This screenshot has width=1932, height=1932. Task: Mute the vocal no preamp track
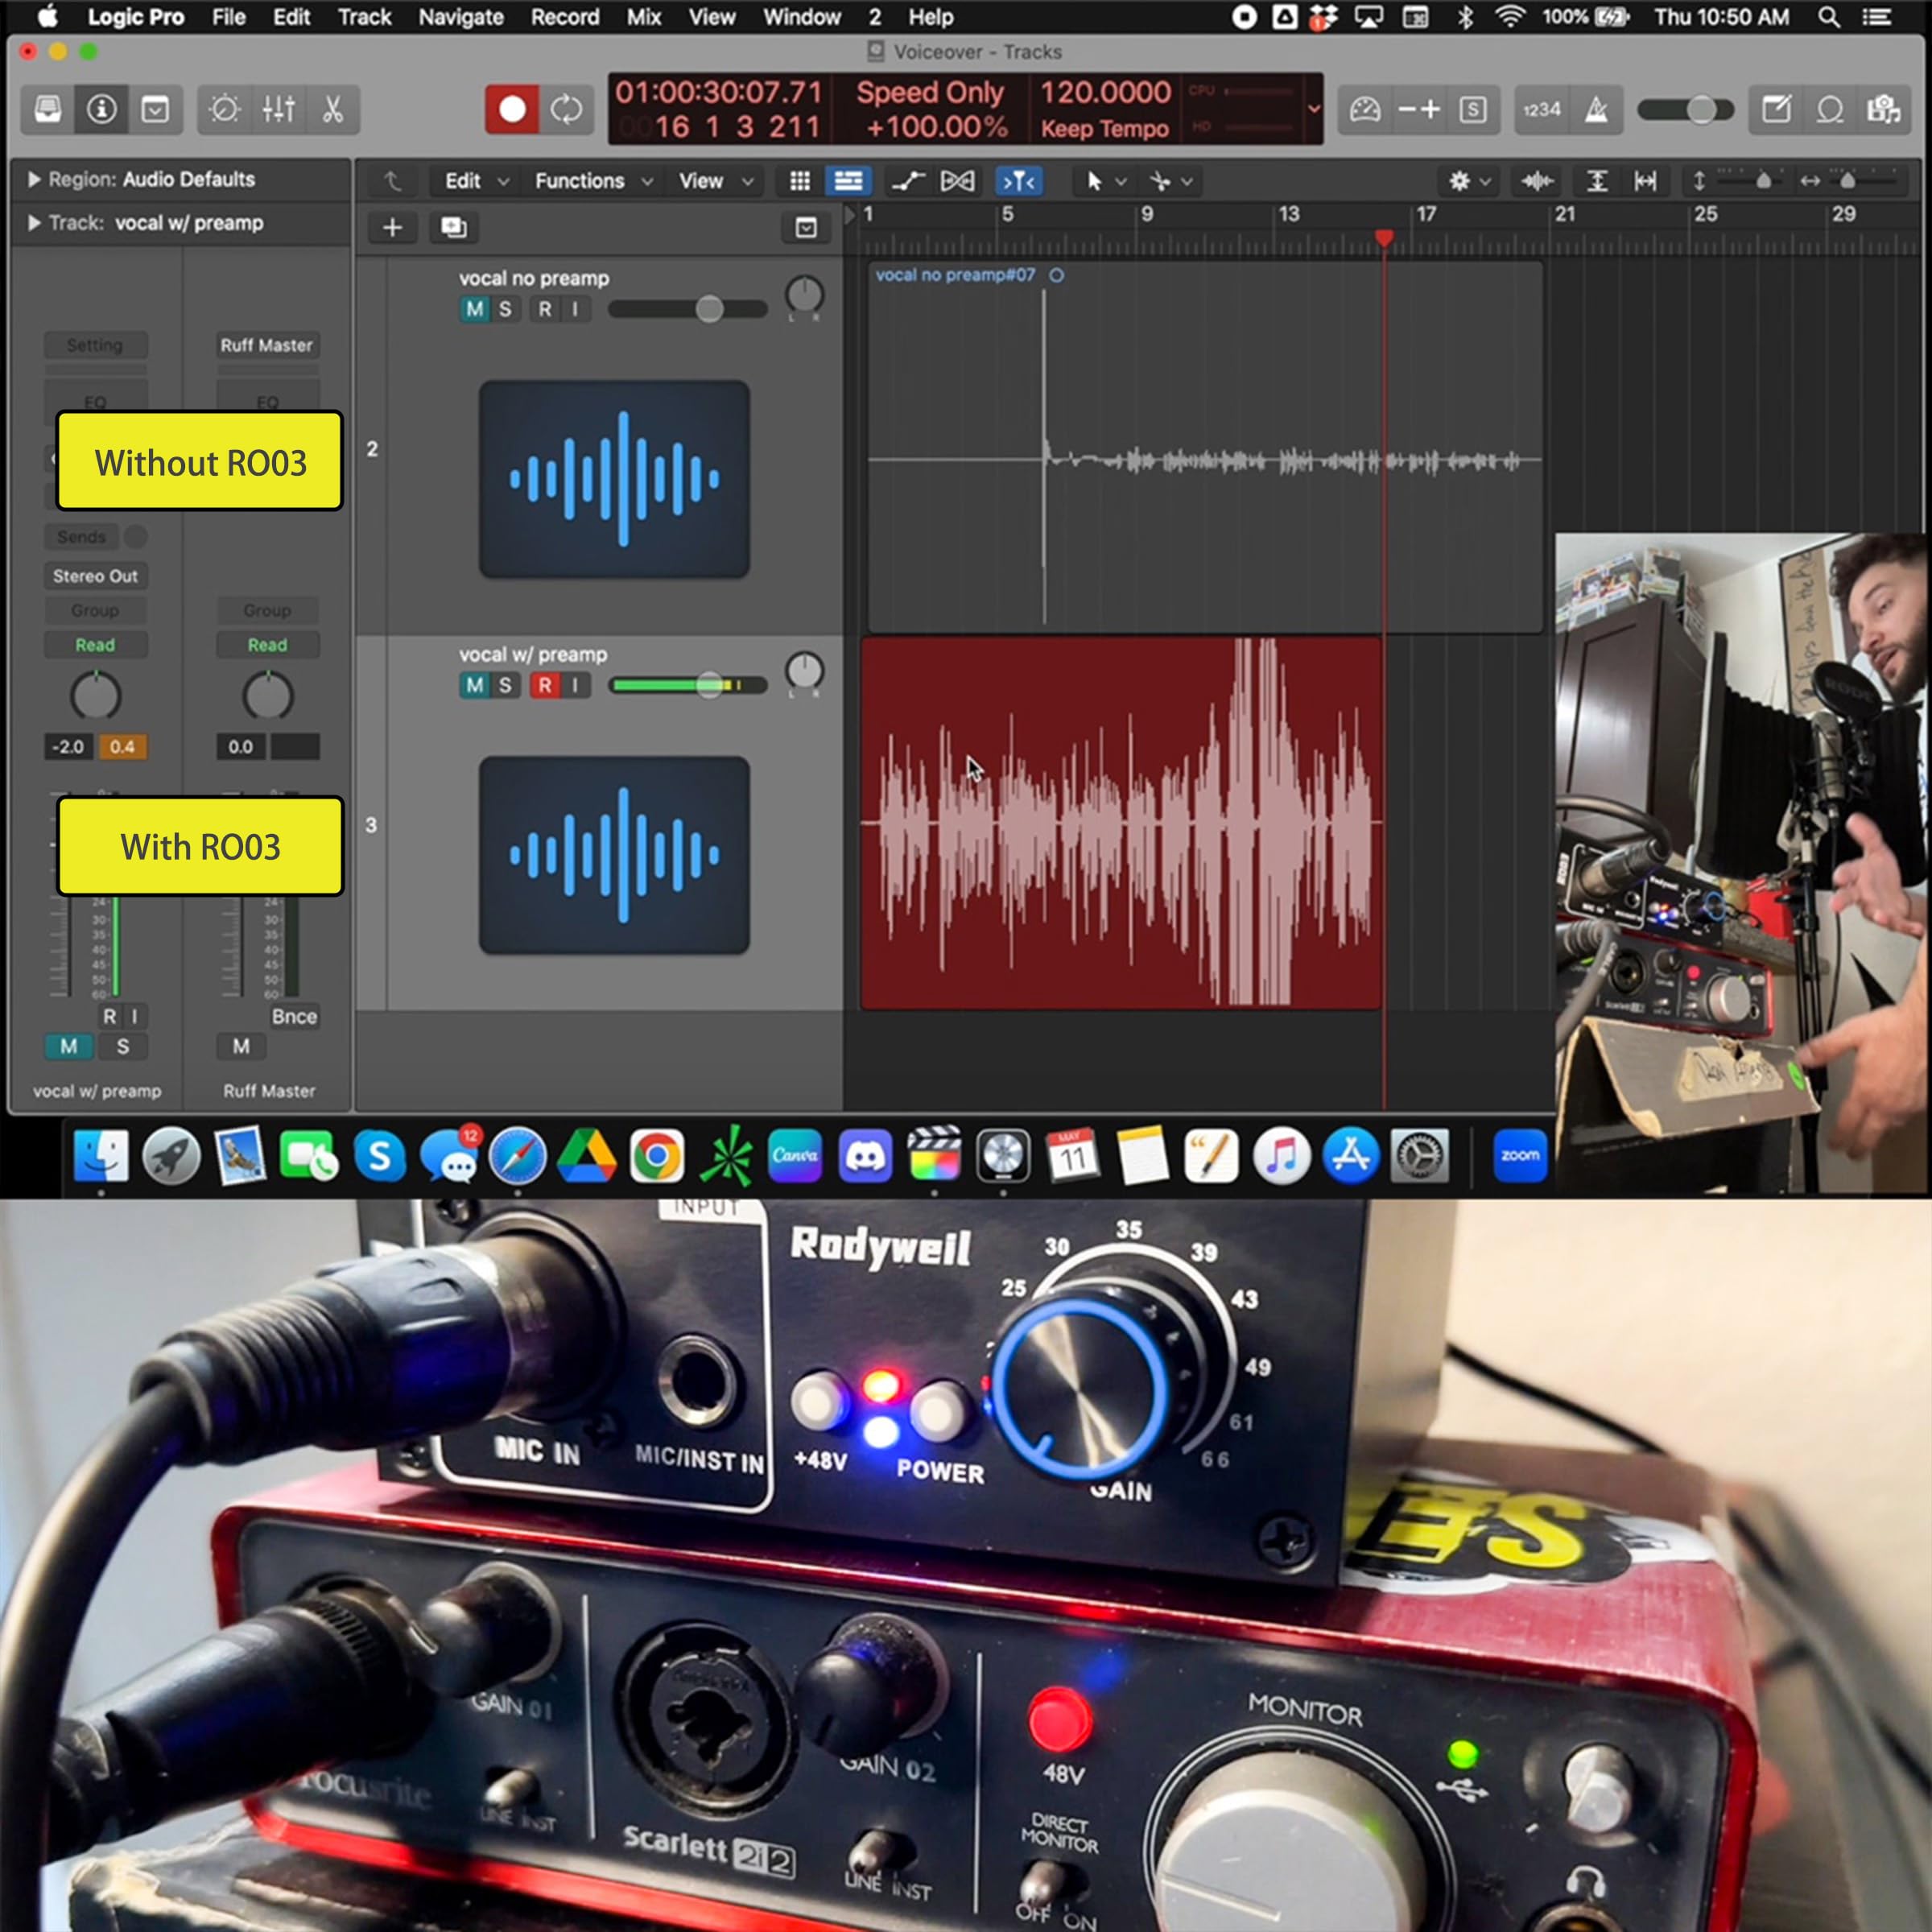point(474,309)
